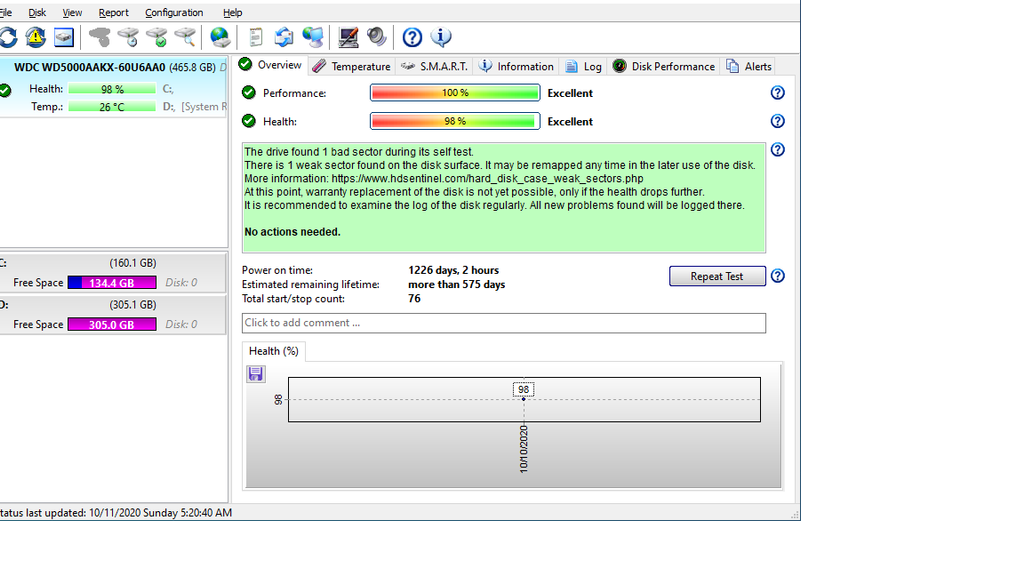Click the 'No actions needed.' text
This screenshot has height=576, width=1024.
292,232
